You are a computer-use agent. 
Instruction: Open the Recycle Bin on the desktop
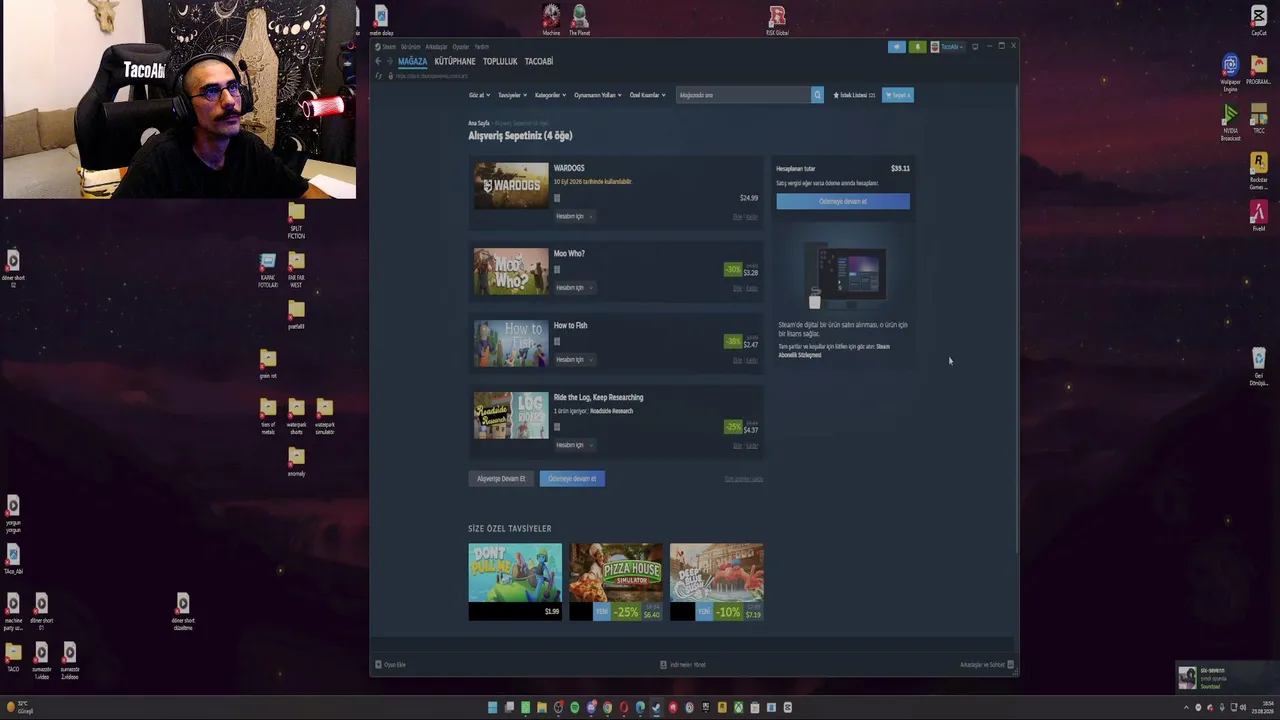pos(1259,366)
